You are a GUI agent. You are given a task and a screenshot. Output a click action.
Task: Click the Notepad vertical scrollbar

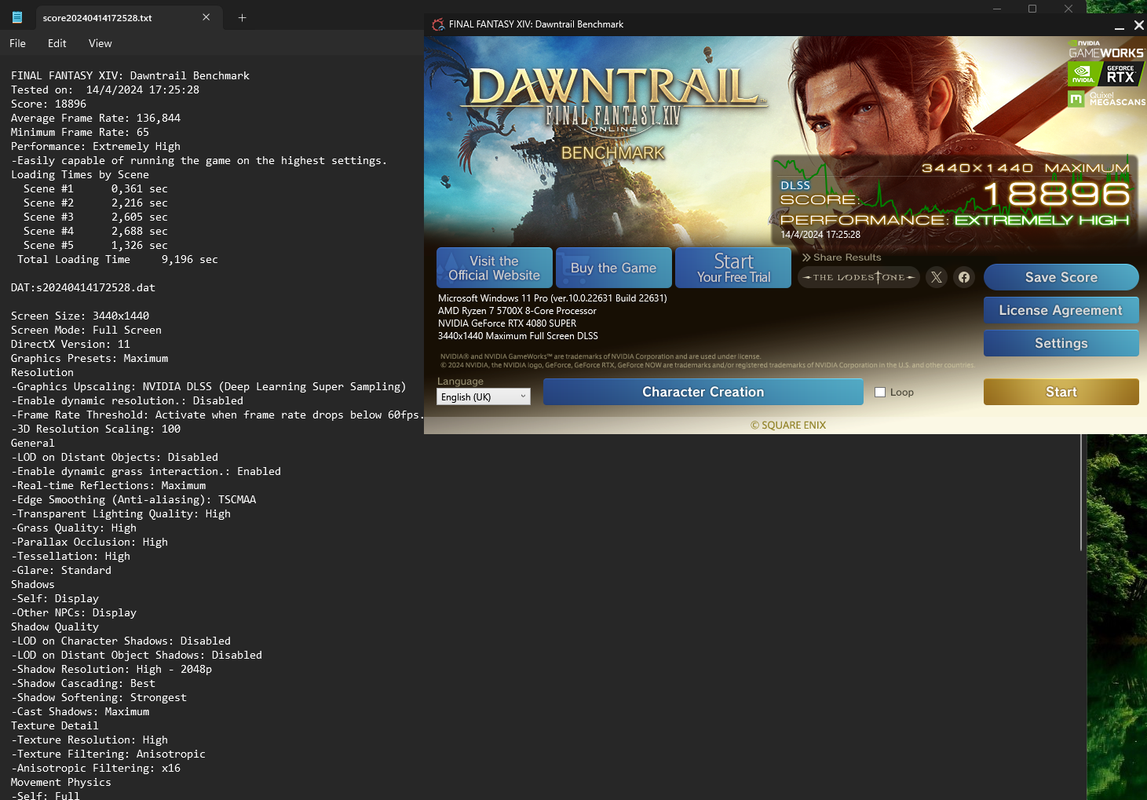pos(1080,491)
